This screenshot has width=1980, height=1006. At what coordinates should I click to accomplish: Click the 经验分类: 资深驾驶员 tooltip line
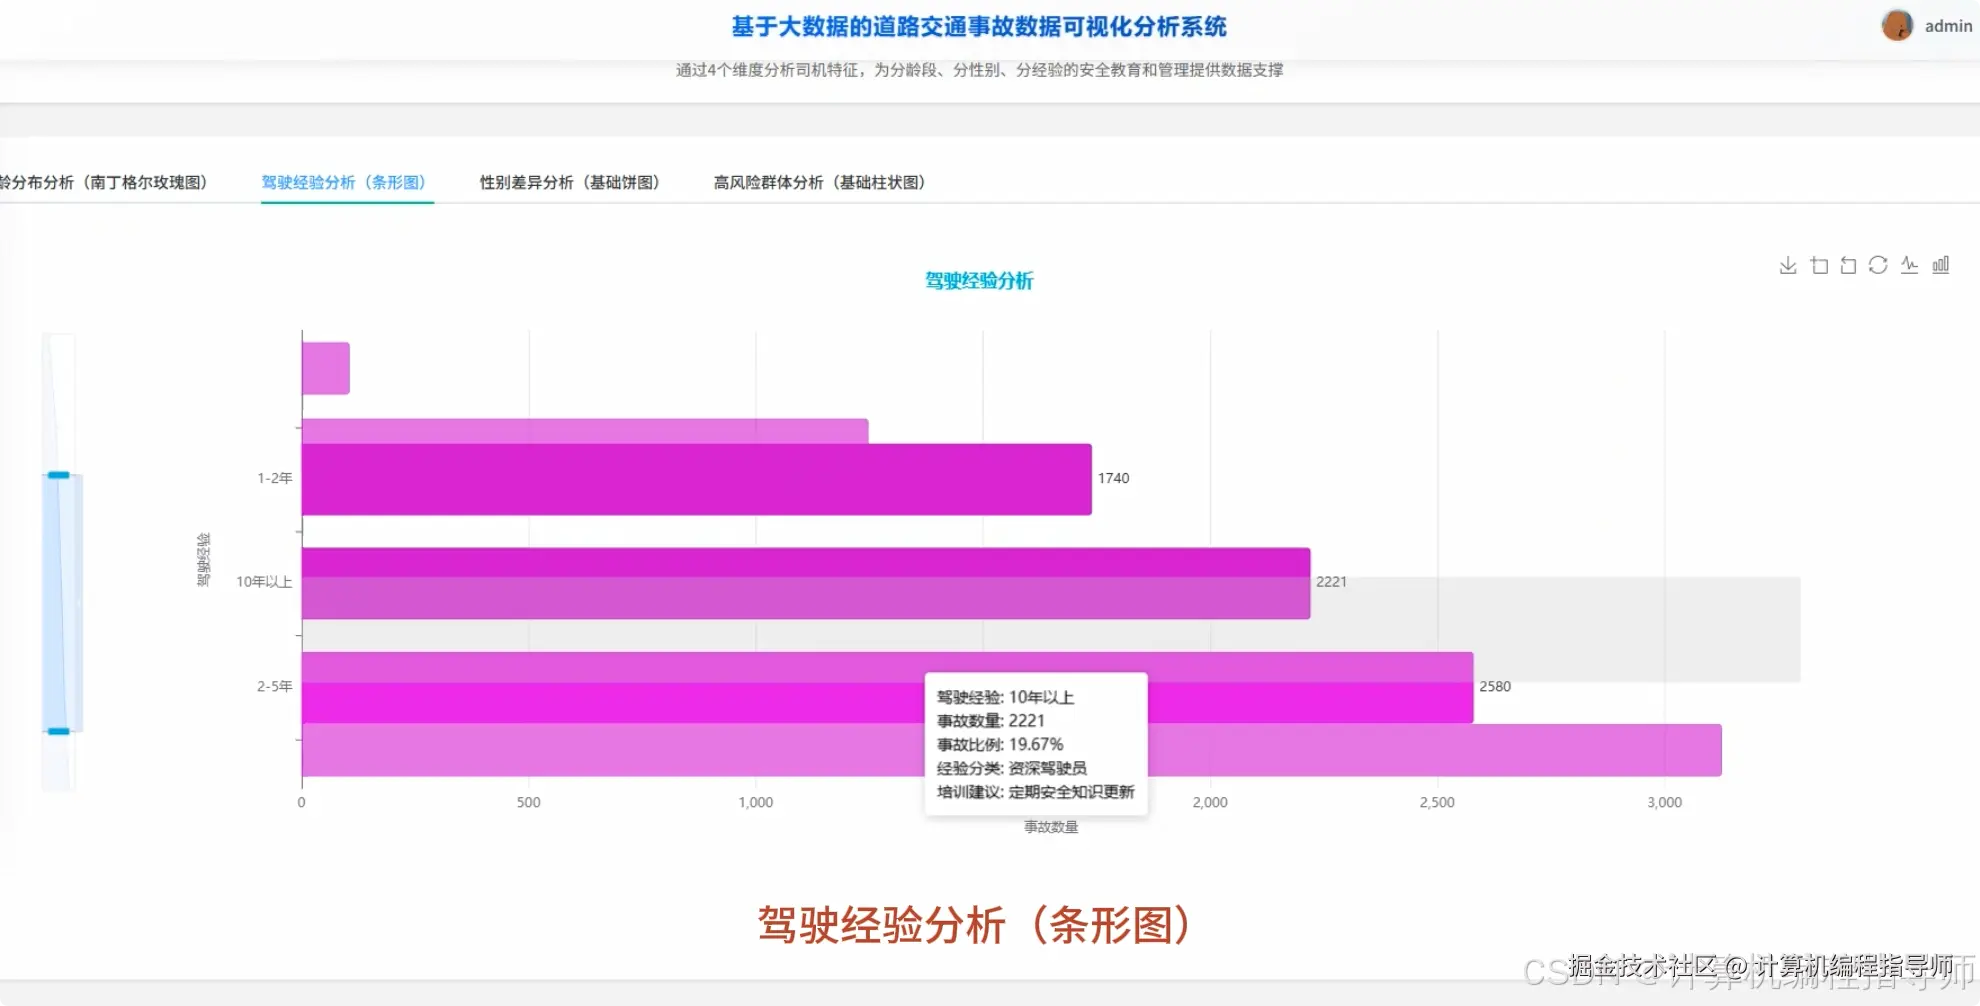coord(1012,768)
